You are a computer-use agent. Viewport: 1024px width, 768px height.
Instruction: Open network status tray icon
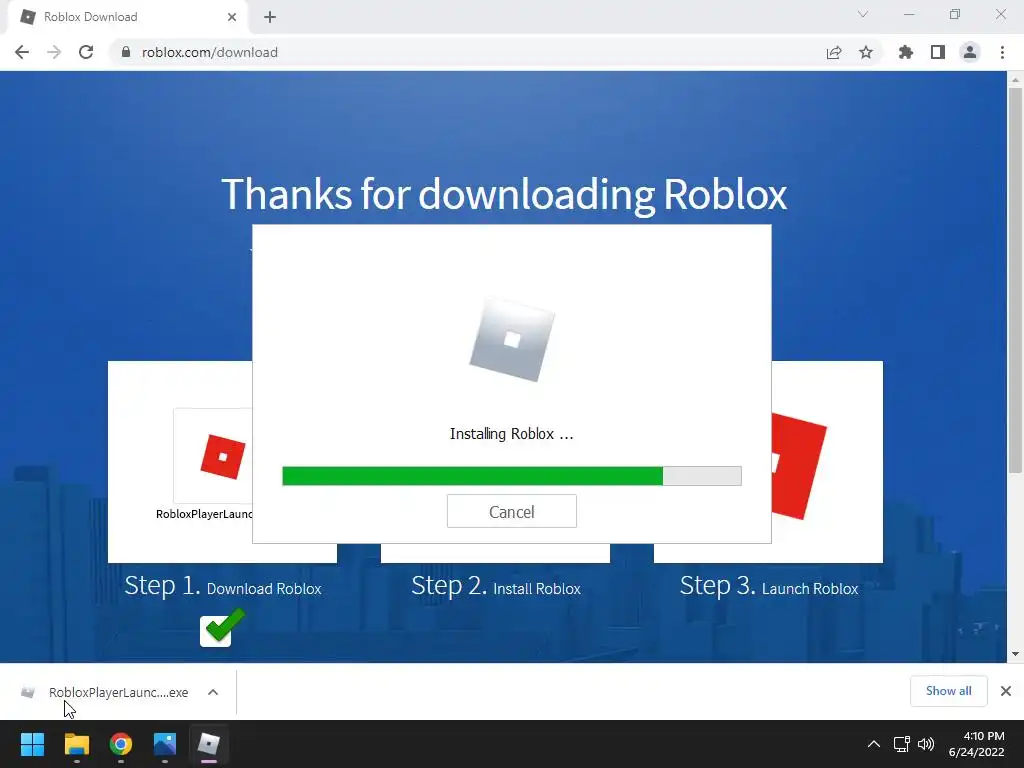[902, 744]
